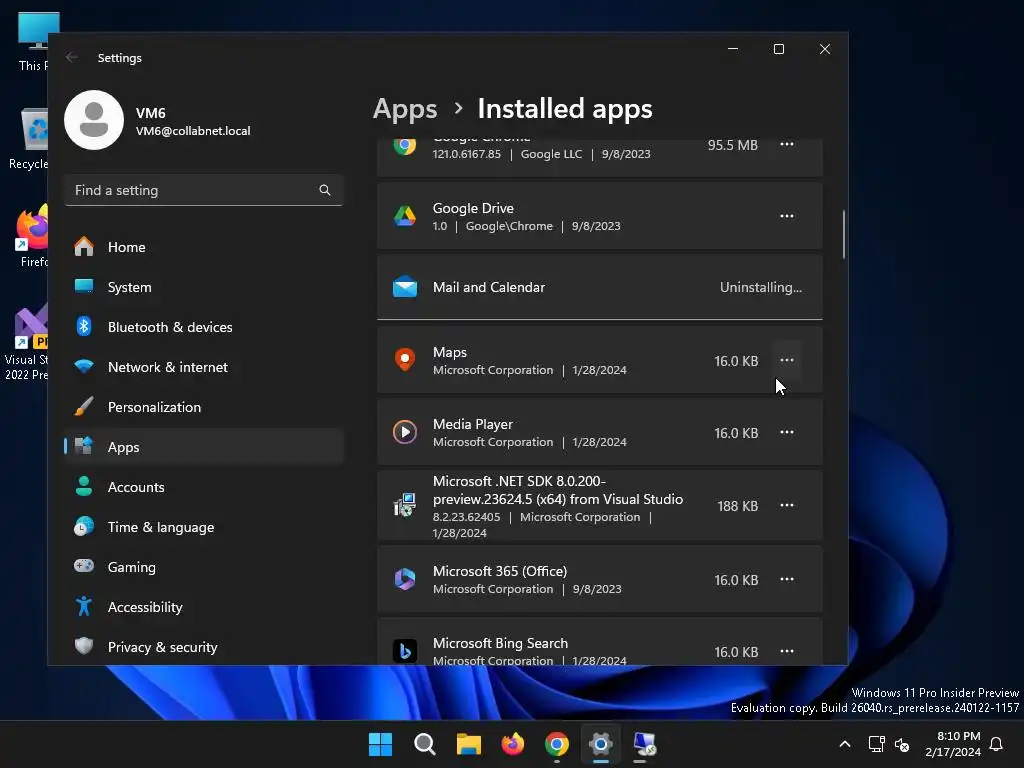Click the Uninstalling... status text
1024x768 pixels.
(x=761, y=287)
